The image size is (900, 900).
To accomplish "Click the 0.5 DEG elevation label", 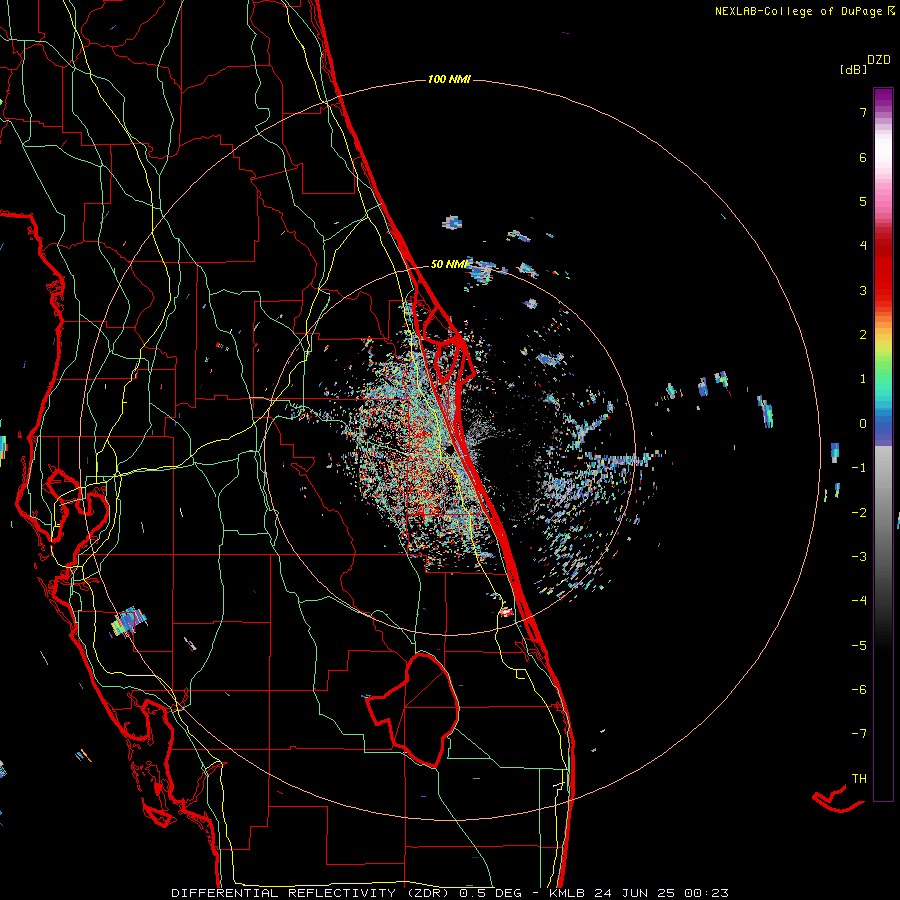I will [490, 893].
